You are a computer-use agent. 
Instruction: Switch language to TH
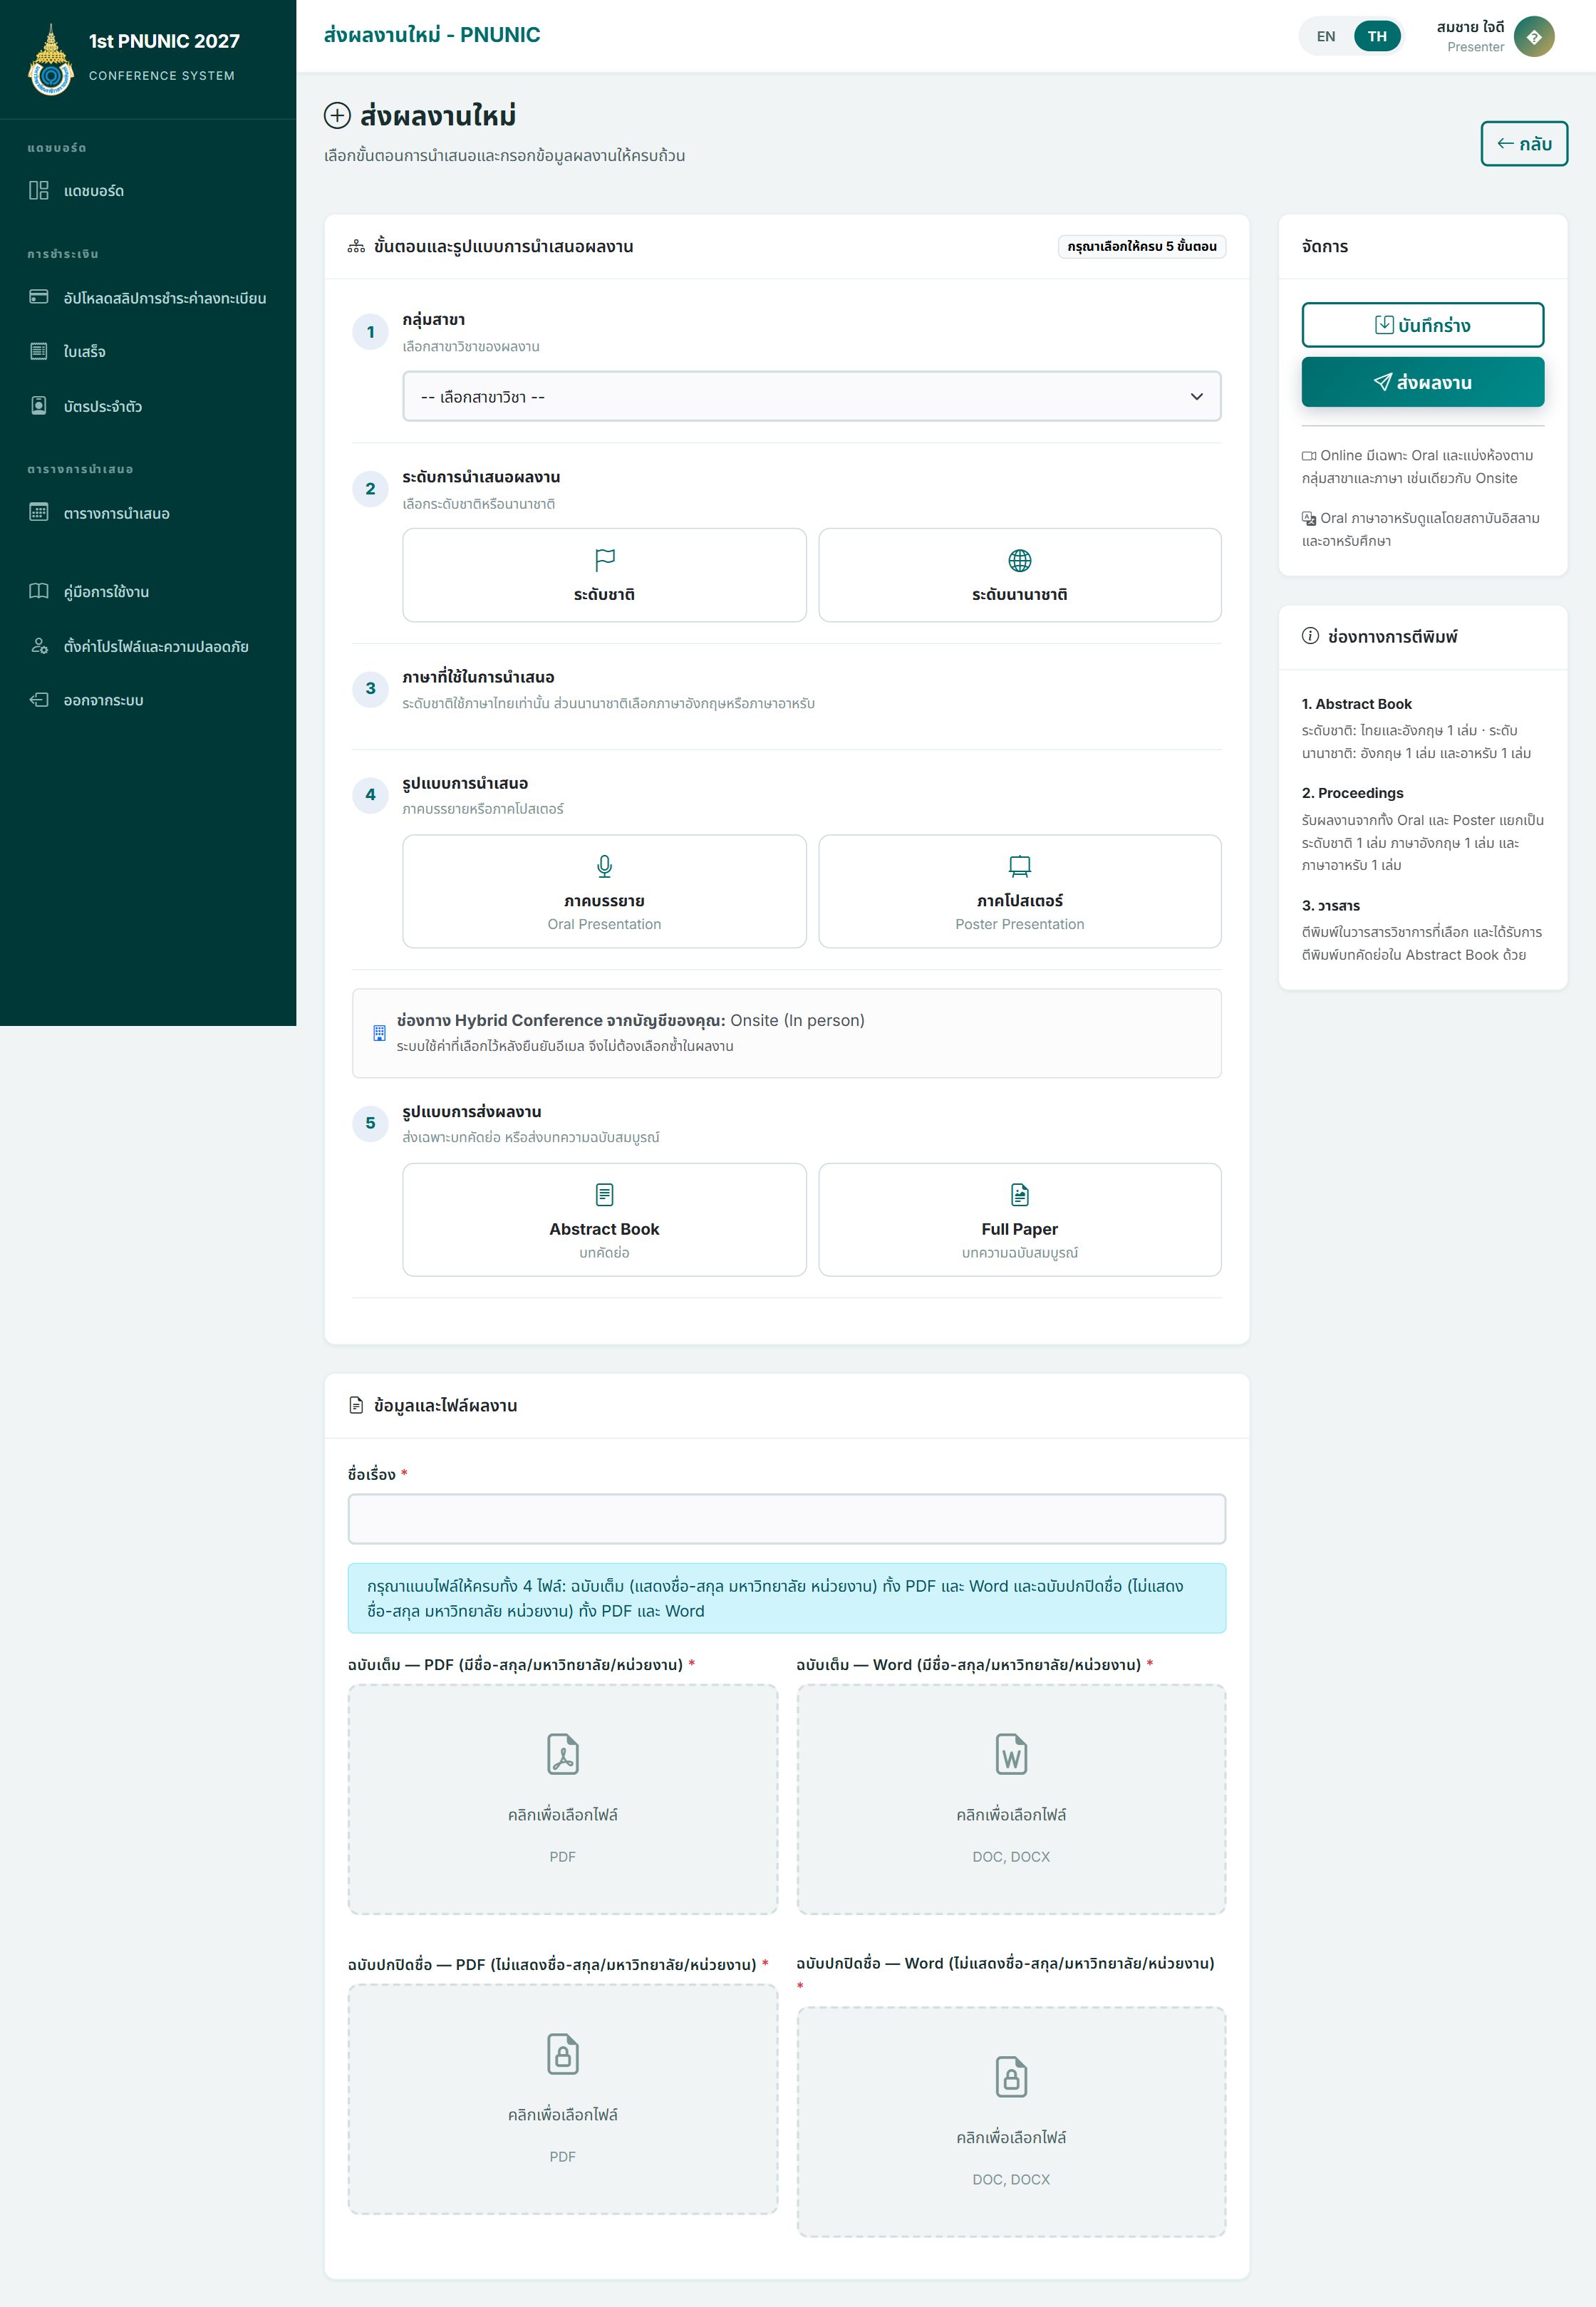(x=1377, y=36)
